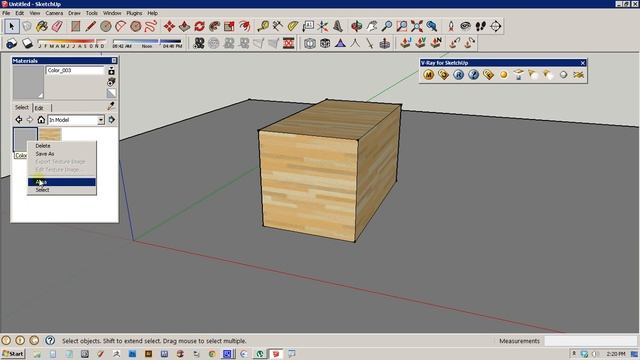
Task: Select the Orbit camera tool
Action: click(x=357, y=27)
